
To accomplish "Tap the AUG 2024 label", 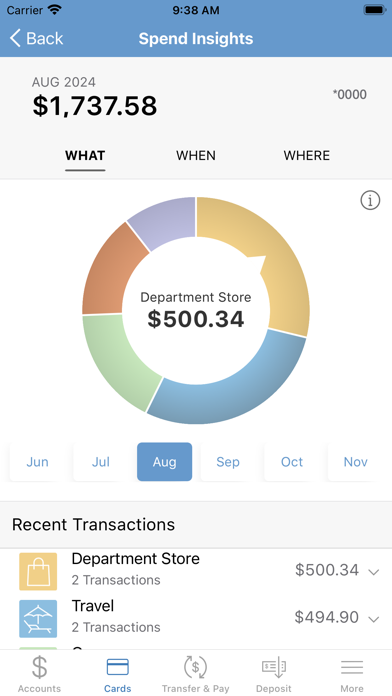I will point(63,82).
